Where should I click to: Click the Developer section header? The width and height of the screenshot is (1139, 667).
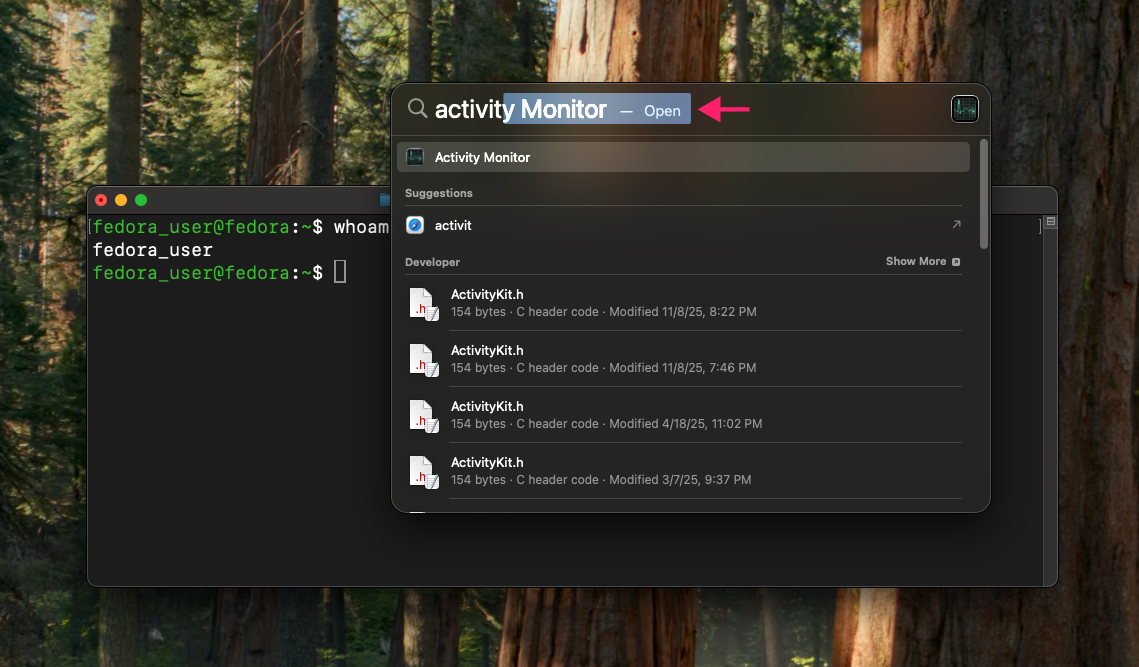[432, 262]
